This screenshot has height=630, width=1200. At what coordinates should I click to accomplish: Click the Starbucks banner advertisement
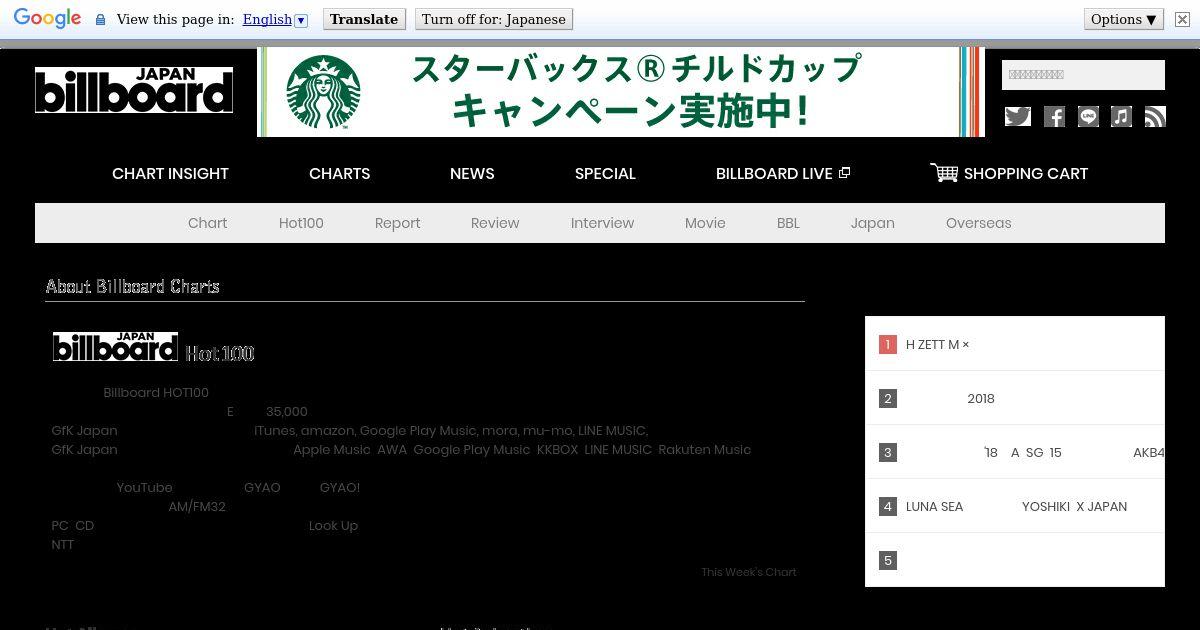[x=621, y=92]
